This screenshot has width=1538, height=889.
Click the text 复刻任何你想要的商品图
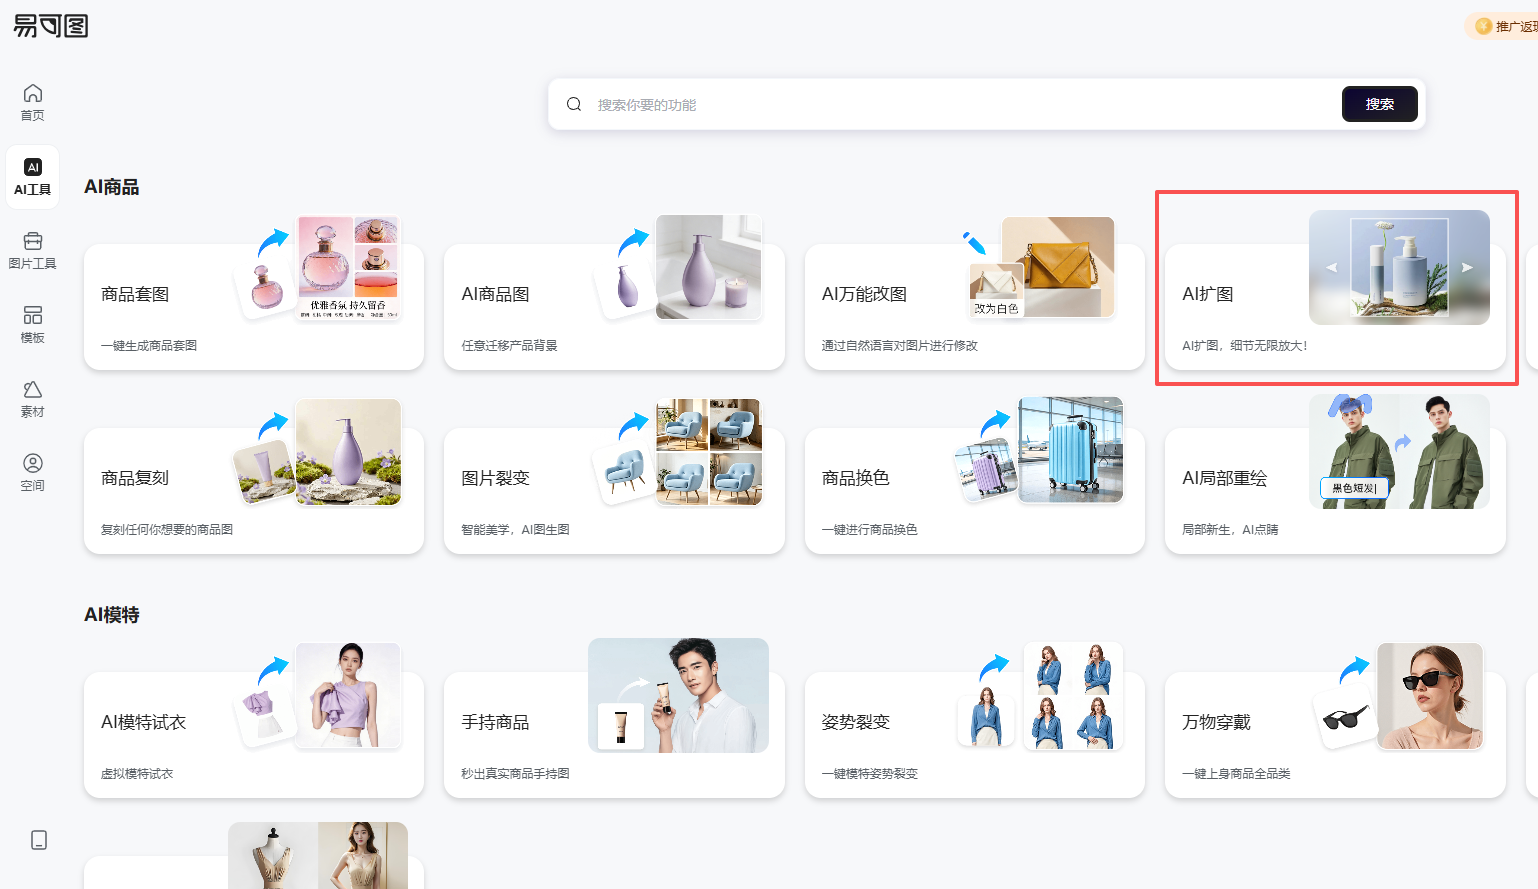pos(167,530)
